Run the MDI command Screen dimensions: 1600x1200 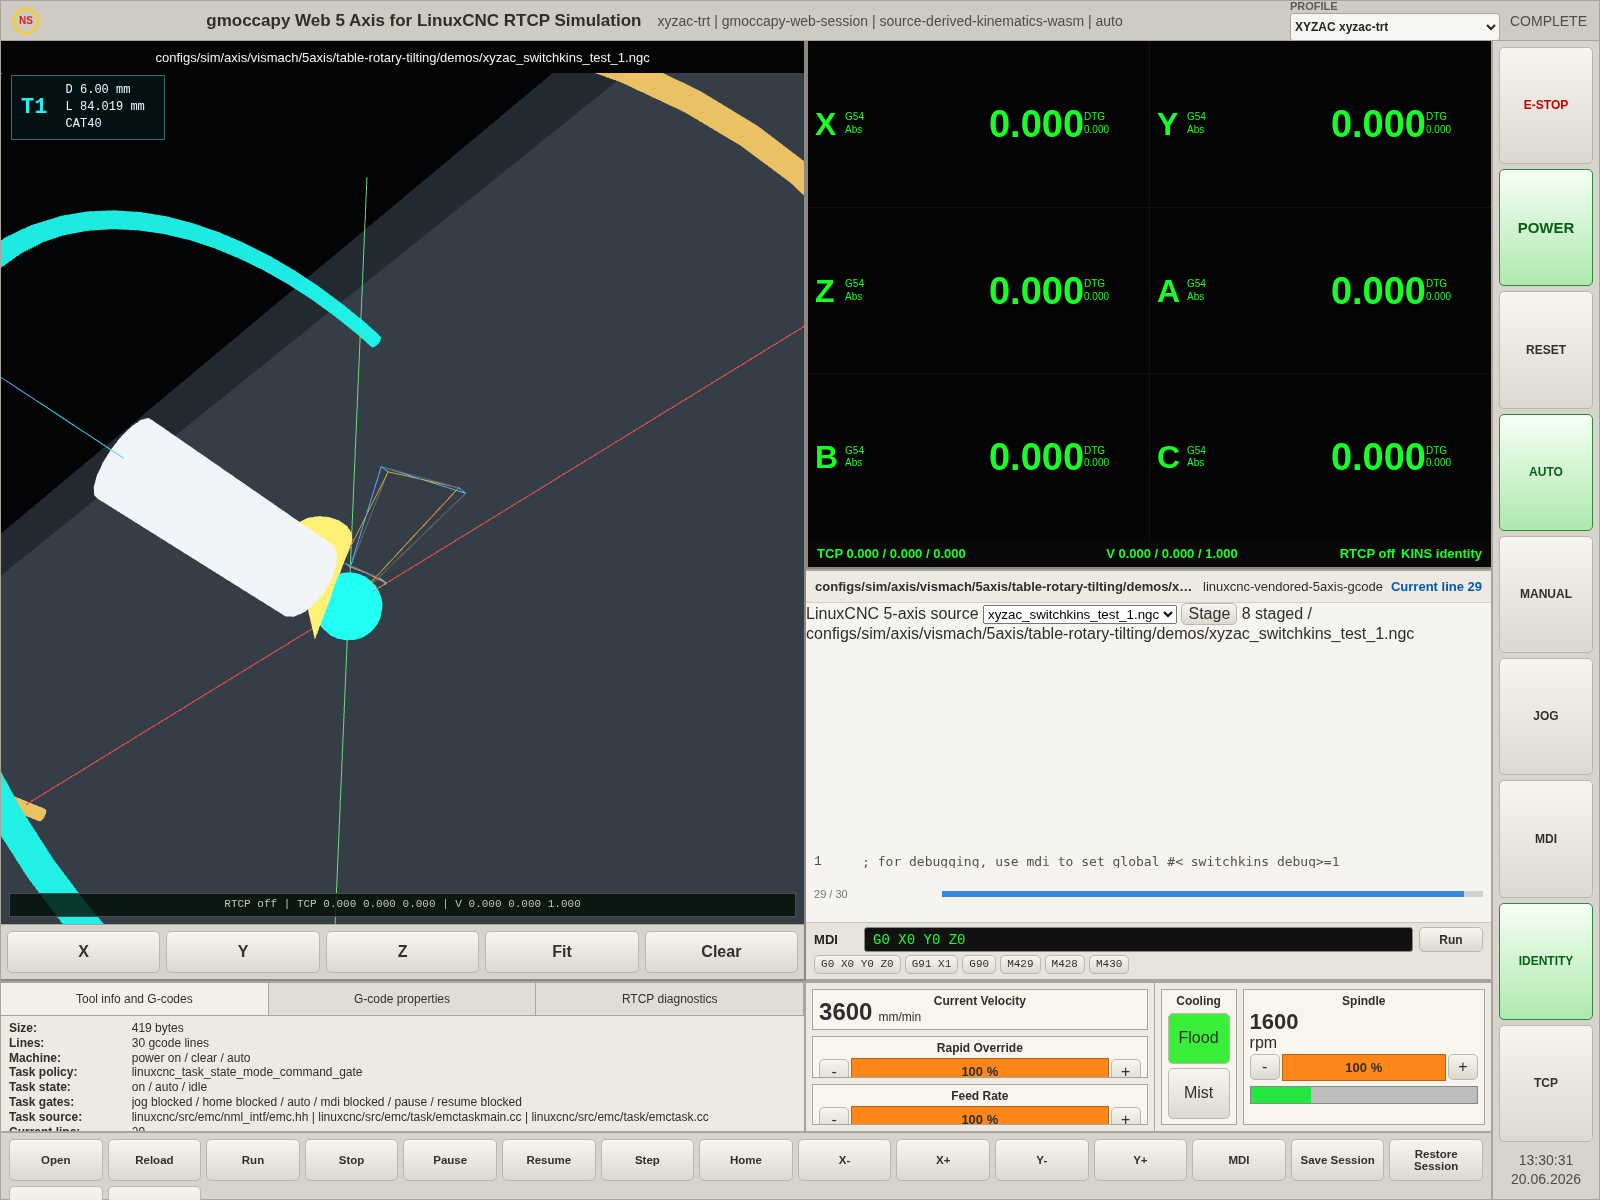(1450, 940)
